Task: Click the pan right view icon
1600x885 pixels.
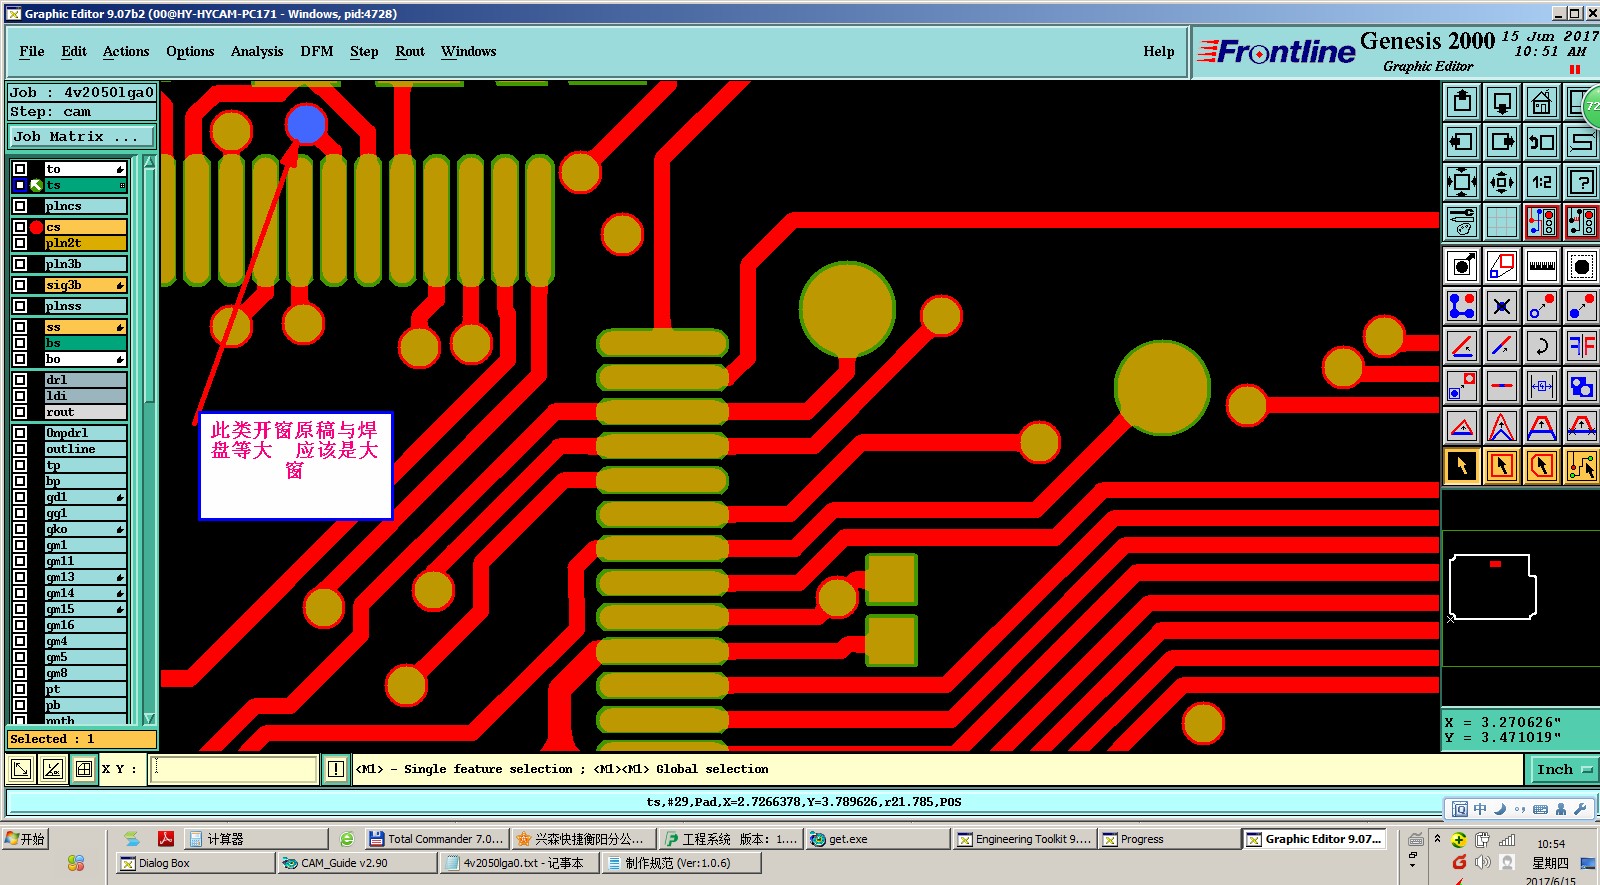Action: tap(1502, 142)
